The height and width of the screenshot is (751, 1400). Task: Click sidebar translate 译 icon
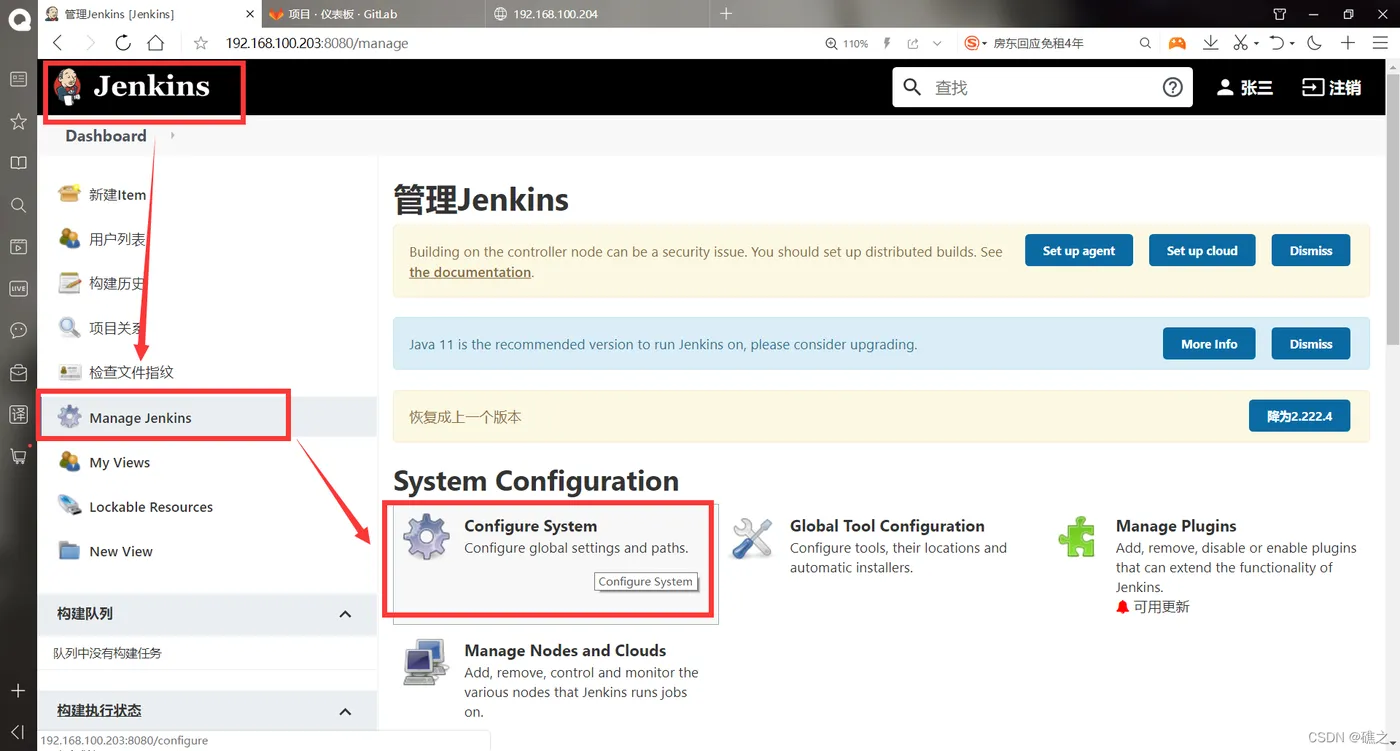click(18, 414)
